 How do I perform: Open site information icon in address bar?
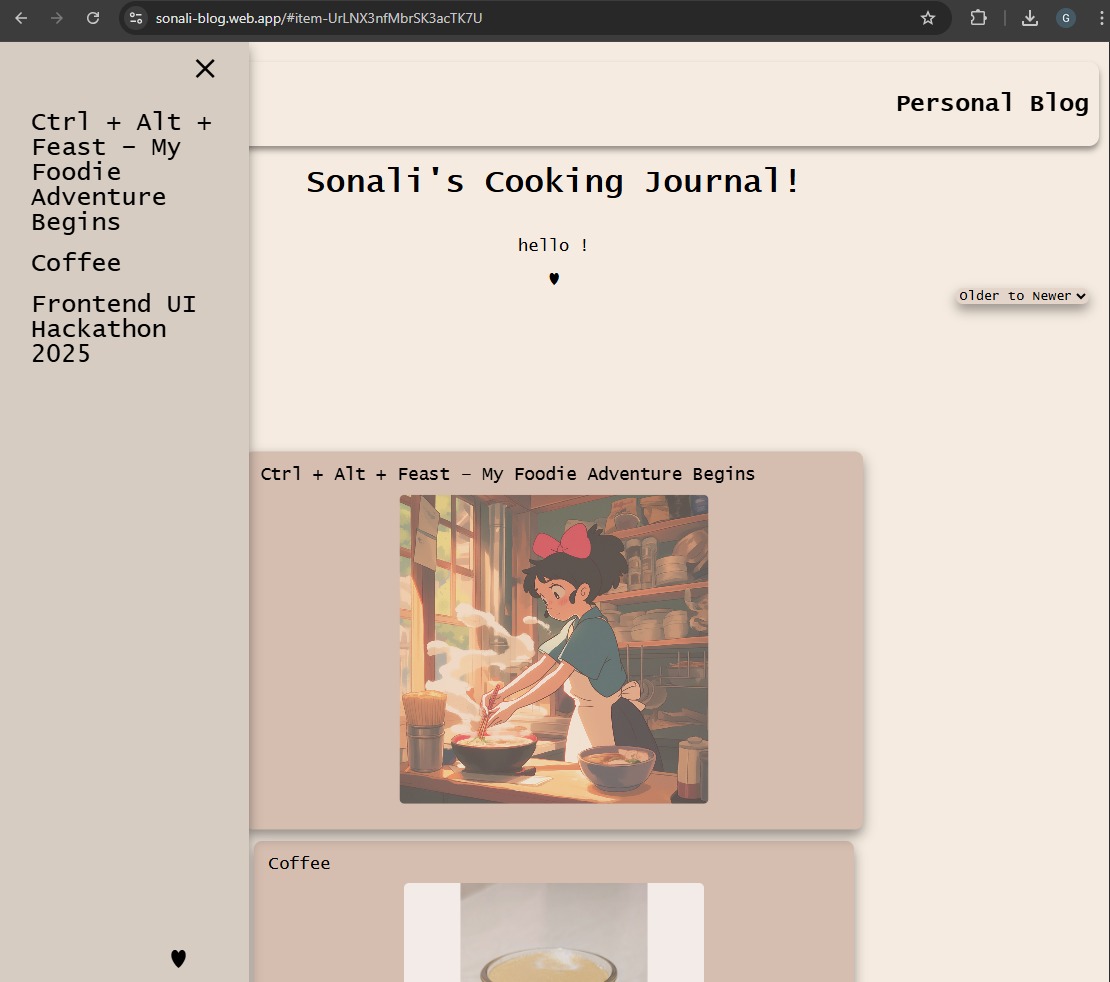point(136,18)
